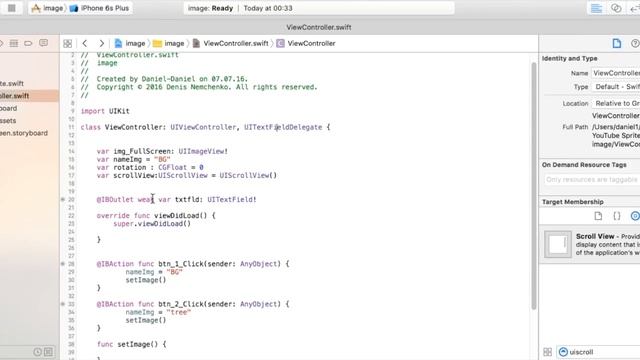640x360 pixels.
Task: Open the Code Snippet library braces tab
Action: click(617, 216)
